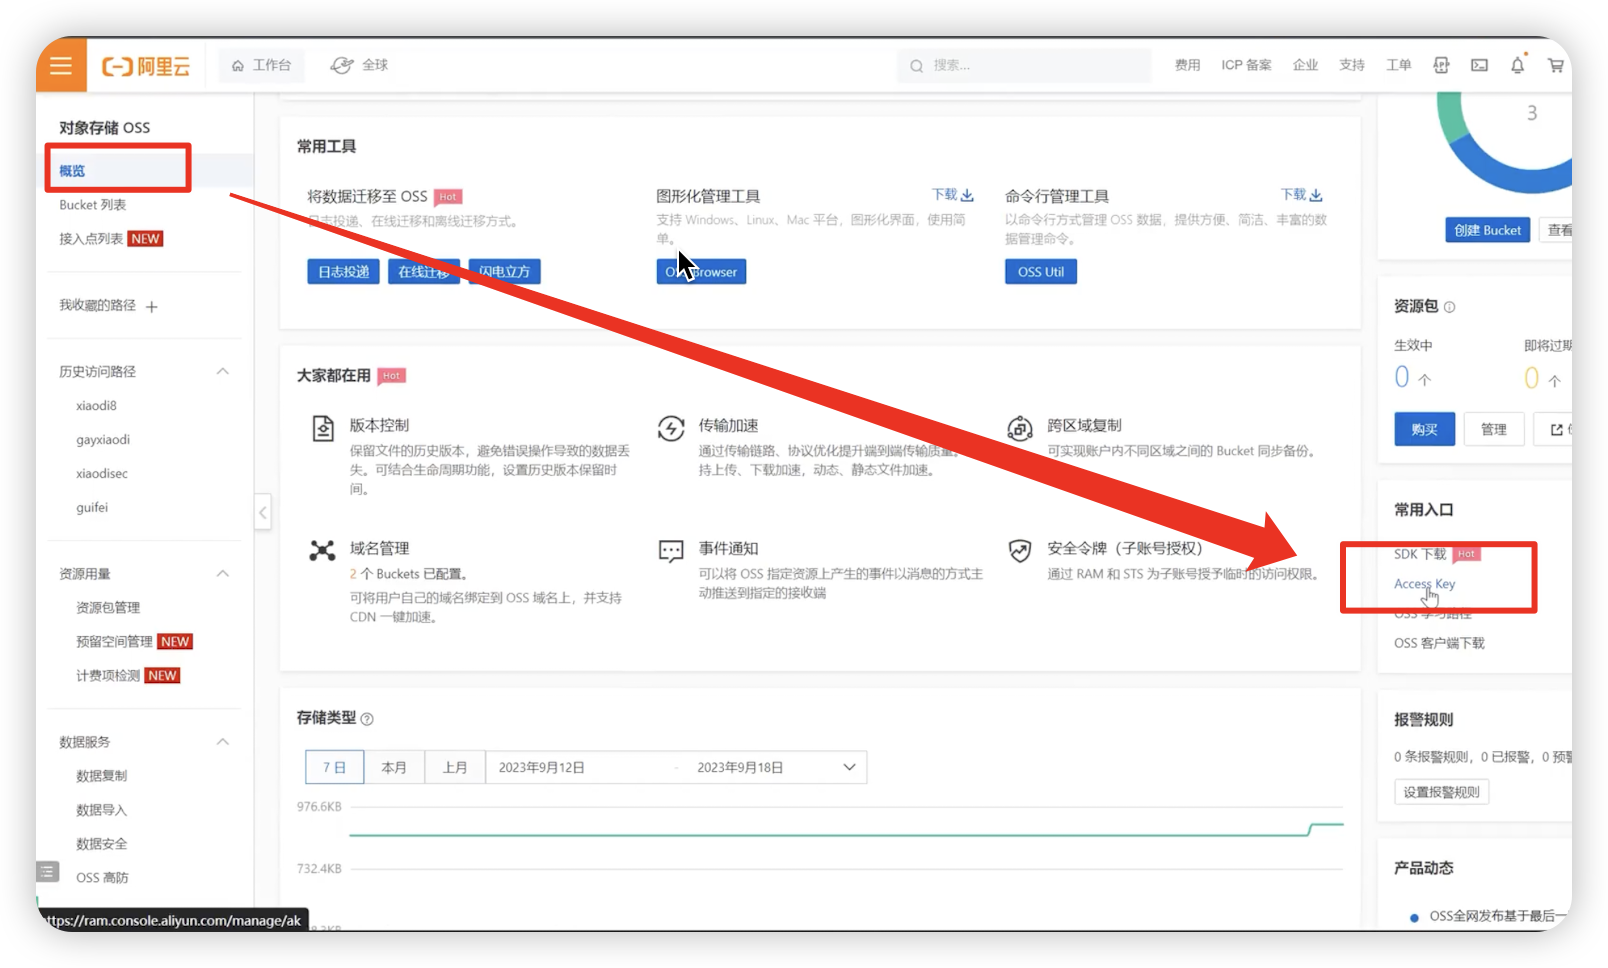The width and height of the screenshot is (1608, 968).
Task: Open the 工作台 workbench home link
Action: point(261,65)
